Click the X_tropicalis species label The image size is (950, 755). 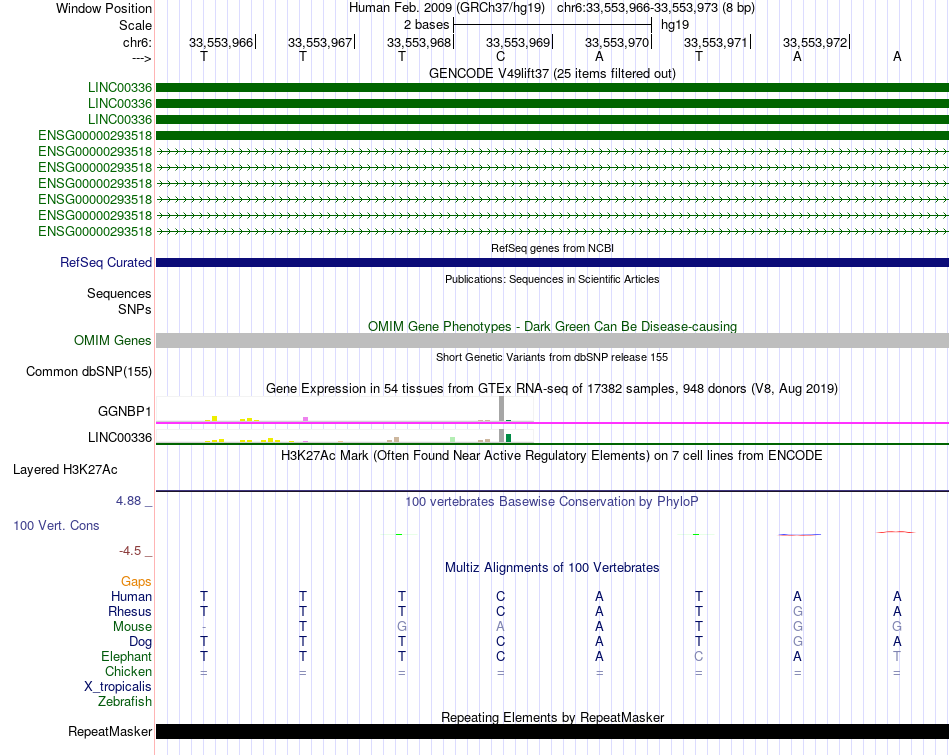pyautogui.click(x=118, y=687)
